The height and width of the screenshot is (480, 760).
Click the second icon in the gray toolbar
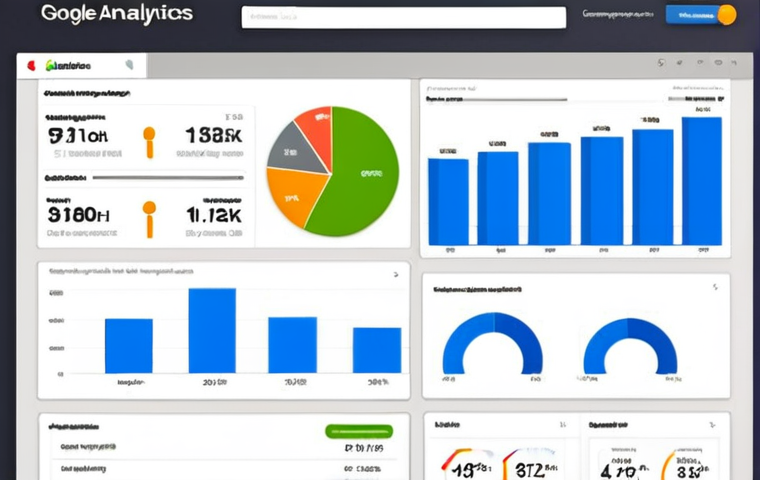pyautogui.click(x=680, y=63)
